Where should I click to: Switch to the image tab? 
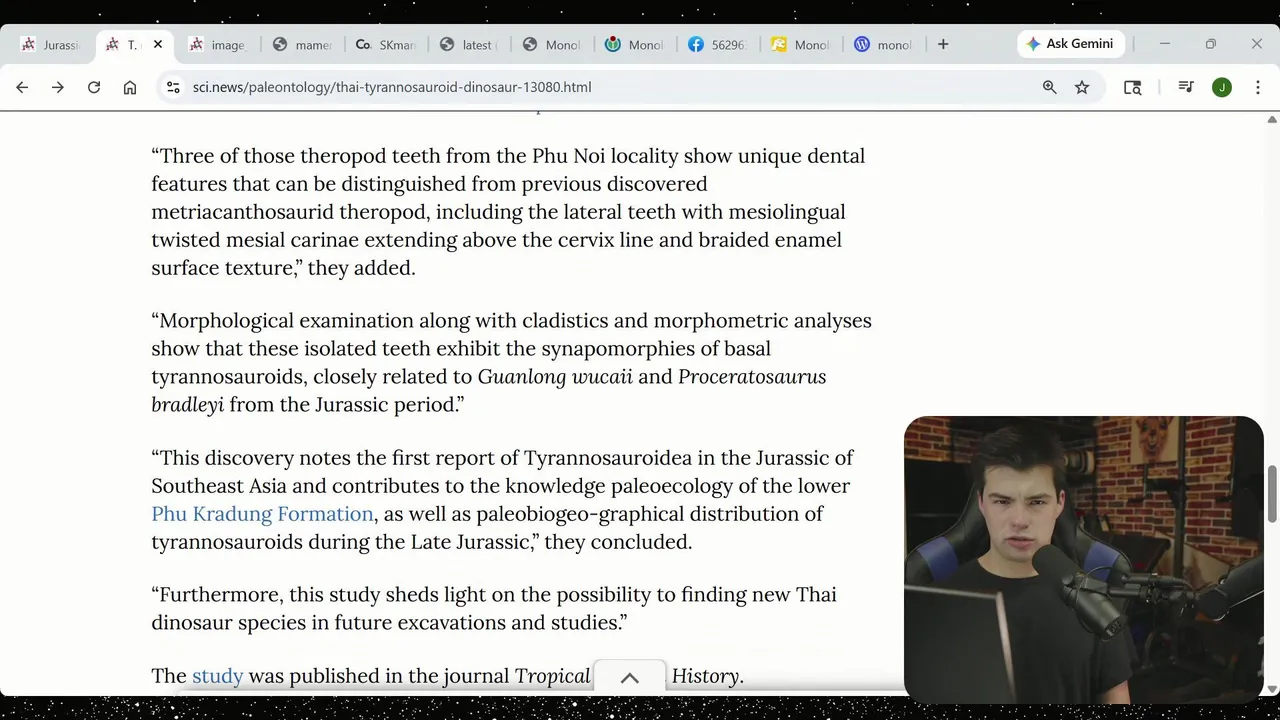[x=218, y=44]
